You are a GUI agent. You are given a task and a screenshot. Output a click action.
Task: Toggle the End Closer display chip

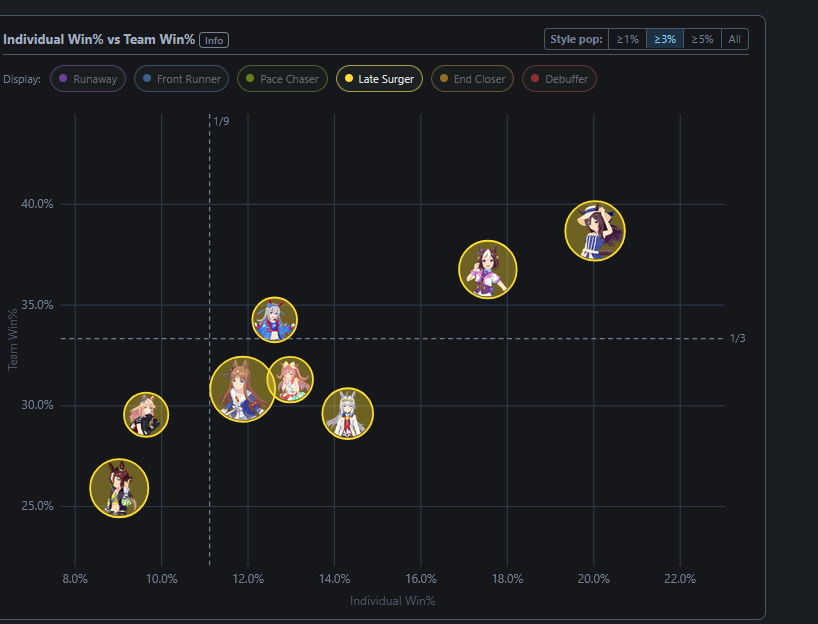click(472, 79)
